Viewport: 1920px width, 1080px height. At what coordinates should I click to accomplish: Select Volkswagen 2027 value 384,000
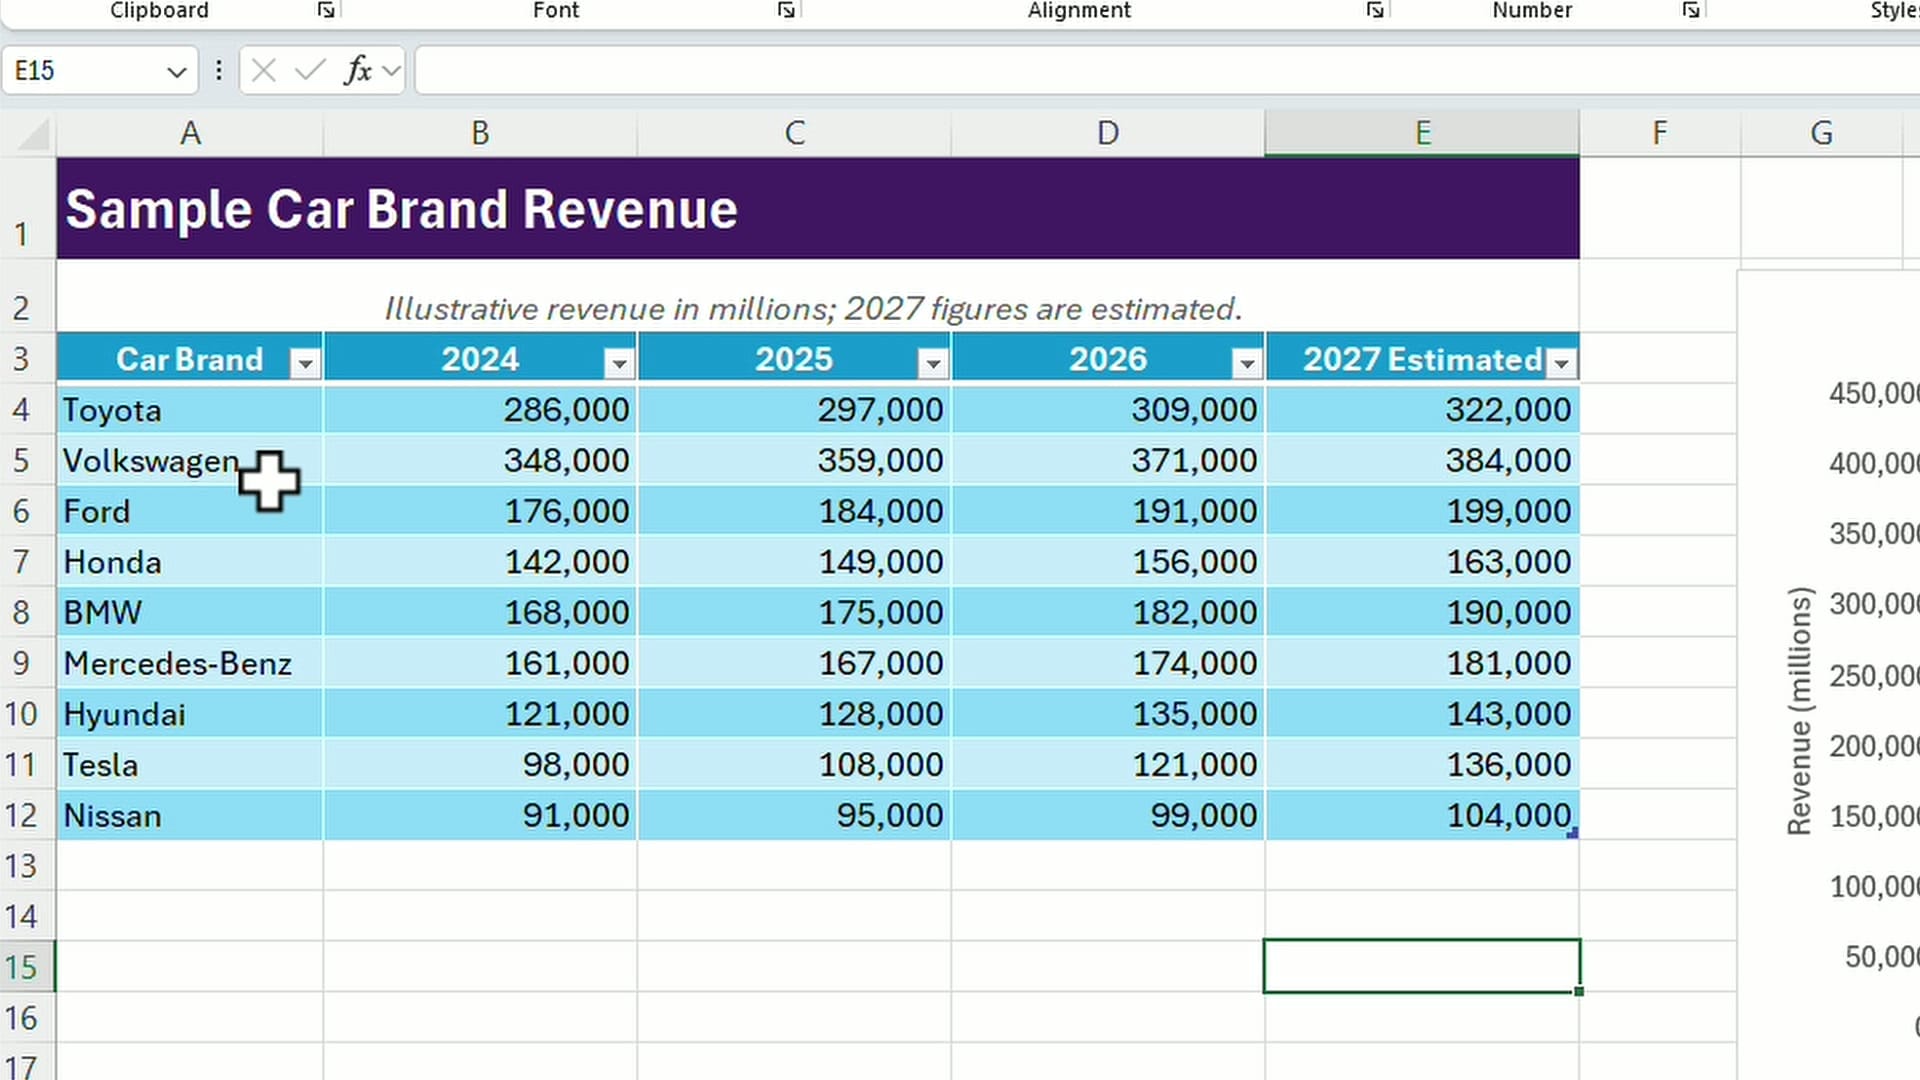[1422, 461]
